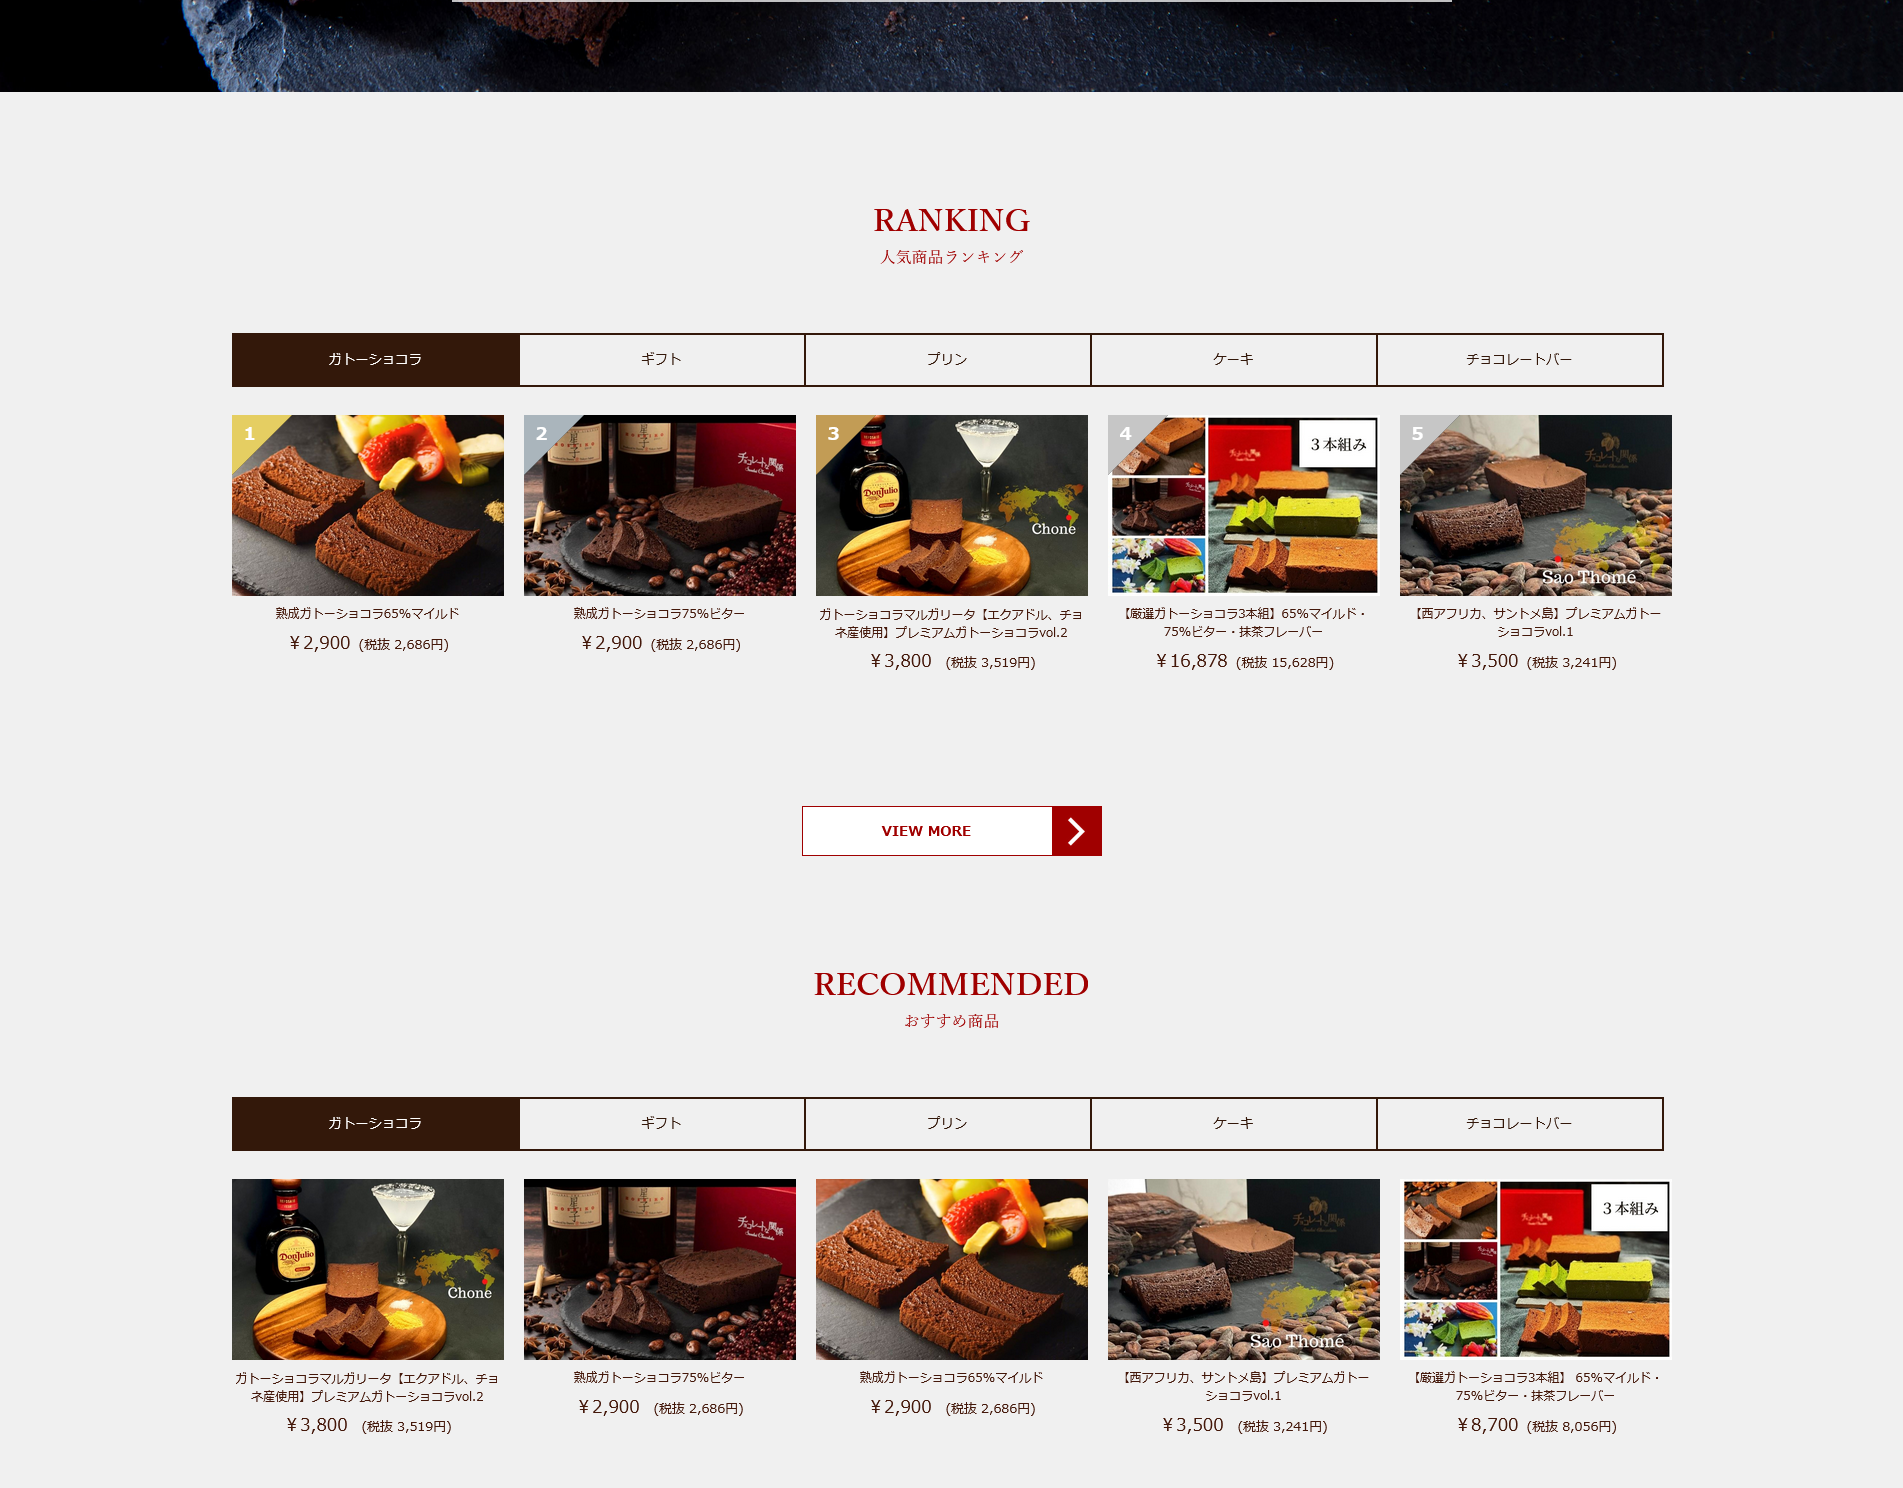Open the チョコレートバー tab under Ranking

click(1520, 359)
